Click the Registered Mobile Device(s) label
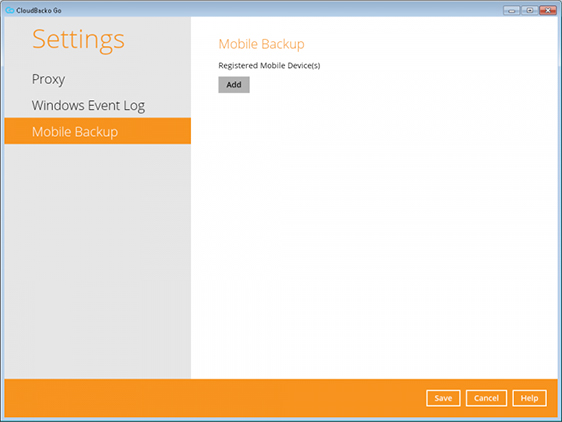Screen dimensions: 562x422 269,66
